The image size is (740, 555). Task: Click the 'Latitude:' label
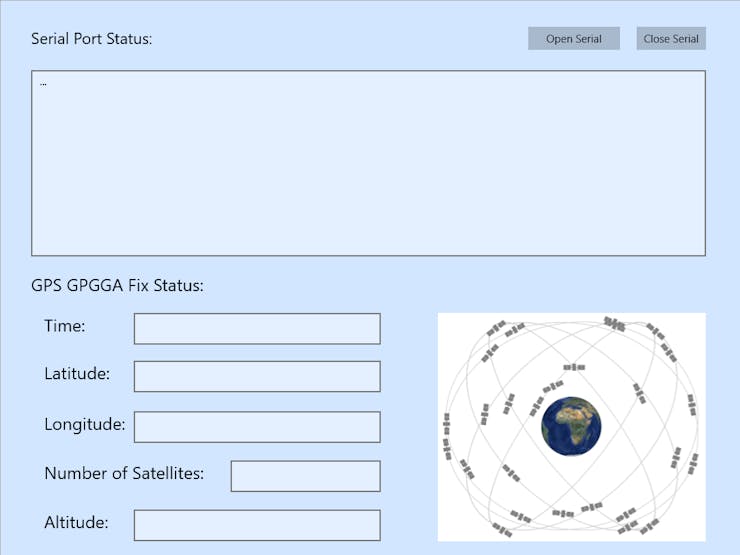[77, 373]
